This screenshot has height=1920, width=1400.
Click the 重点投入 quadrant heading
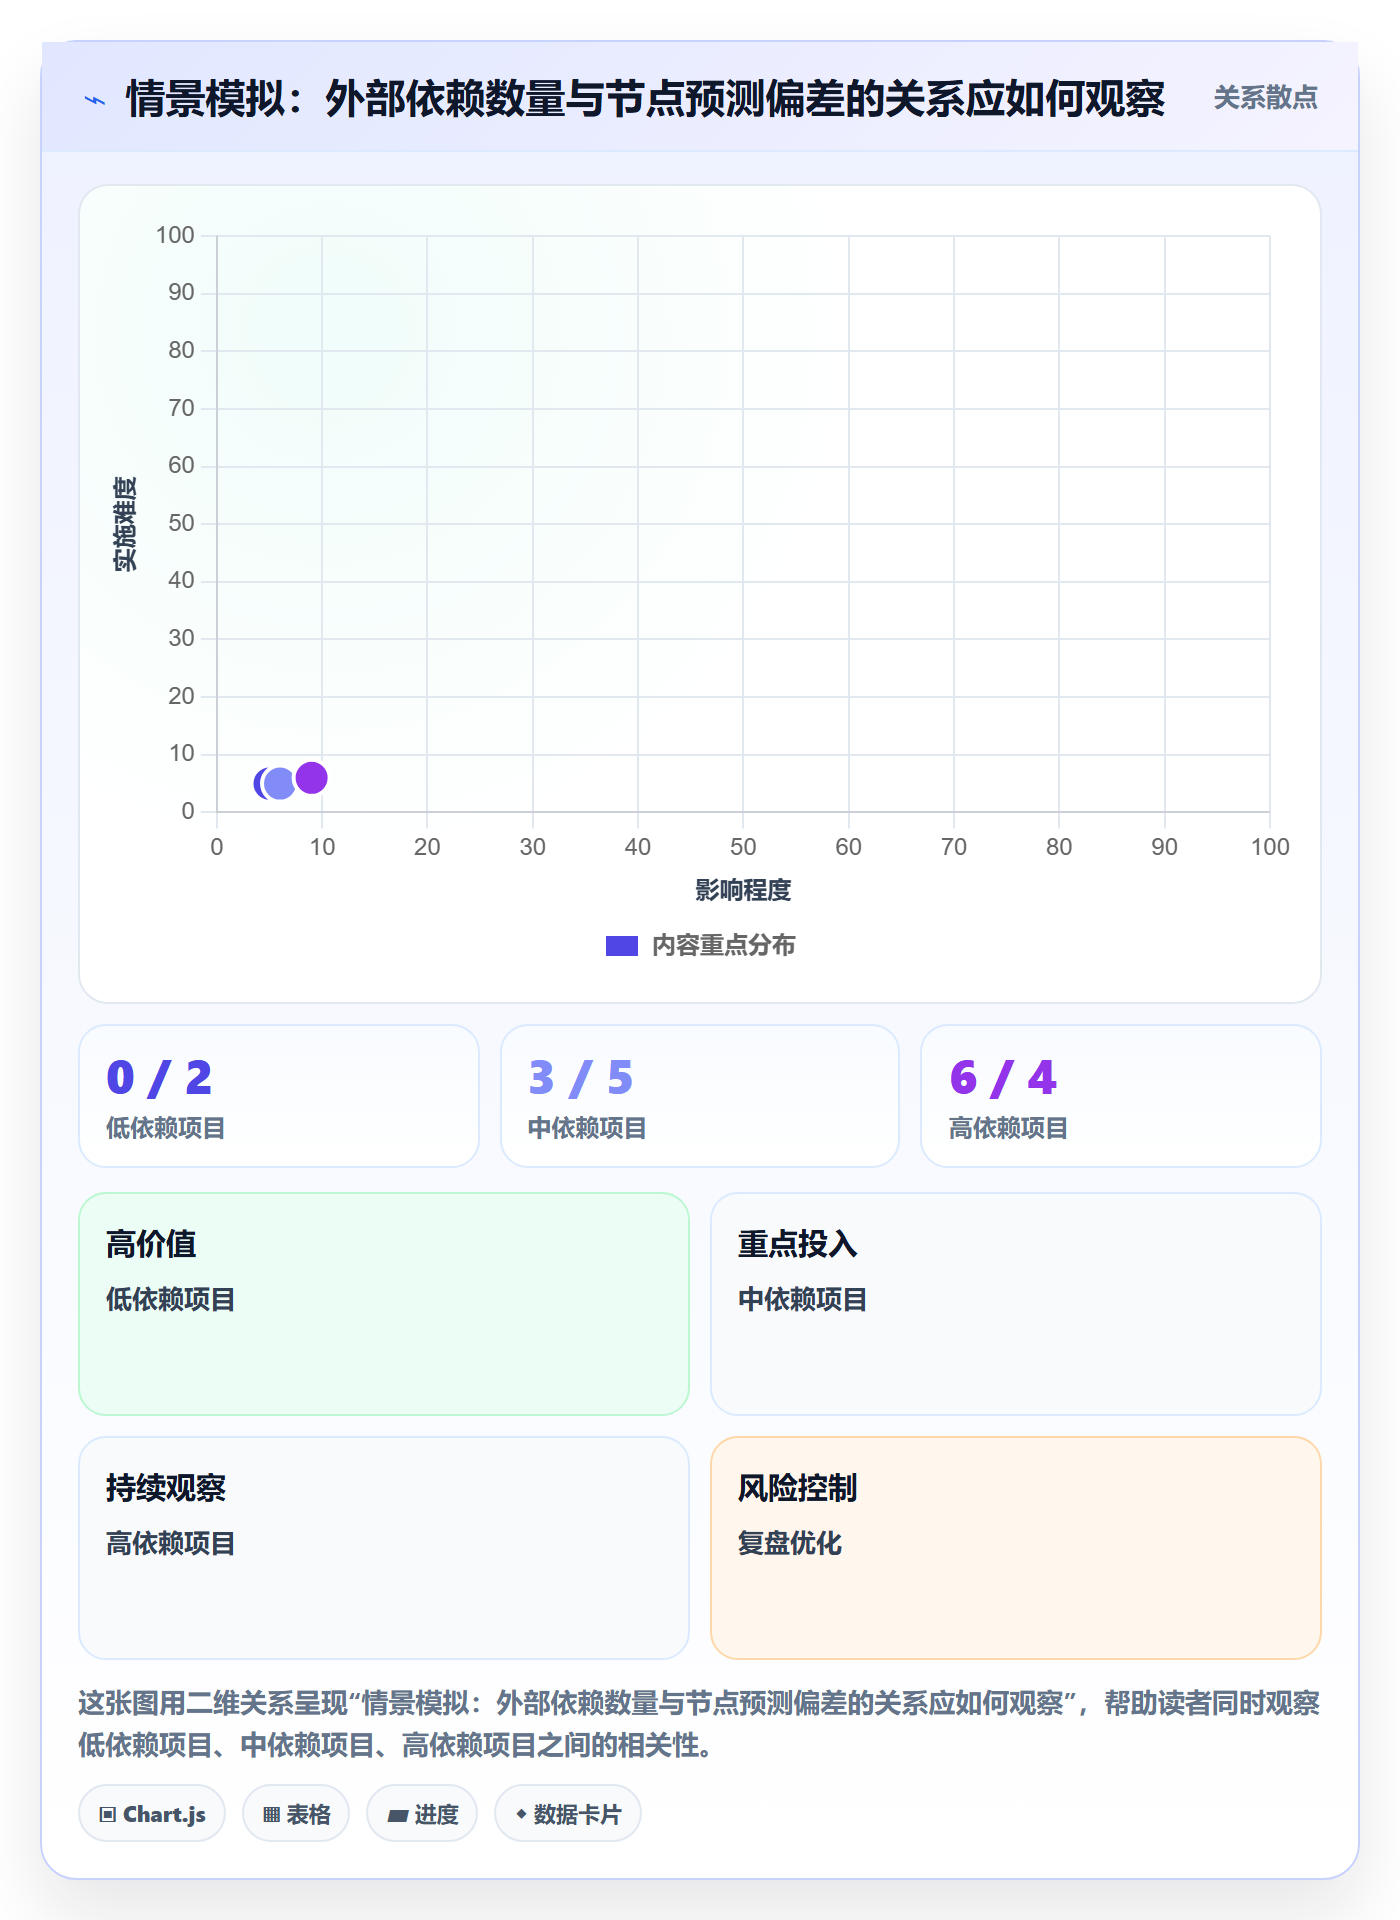pos(798,1244)
